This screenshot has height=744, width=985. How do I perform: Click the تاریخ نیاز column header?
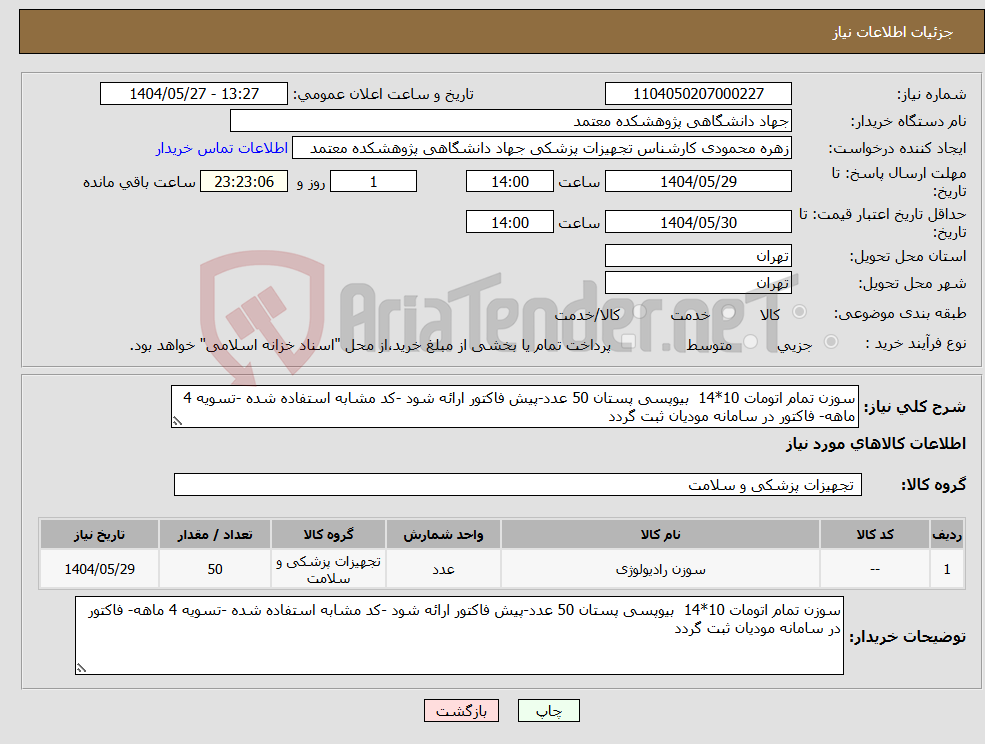[x=99, y=535]
